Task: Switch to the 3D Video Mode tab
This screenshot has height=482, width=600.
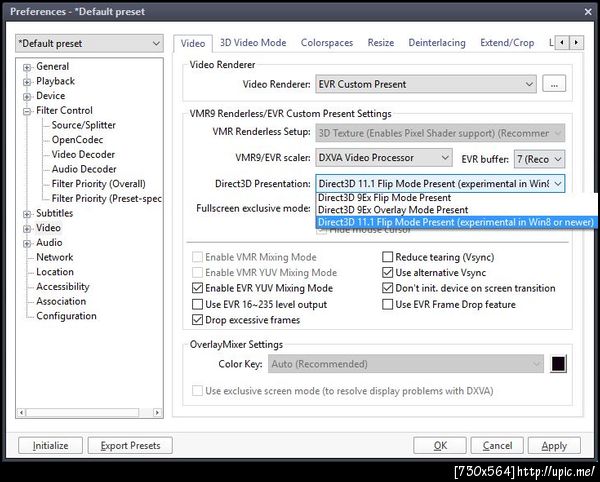Action: point(253,43)
